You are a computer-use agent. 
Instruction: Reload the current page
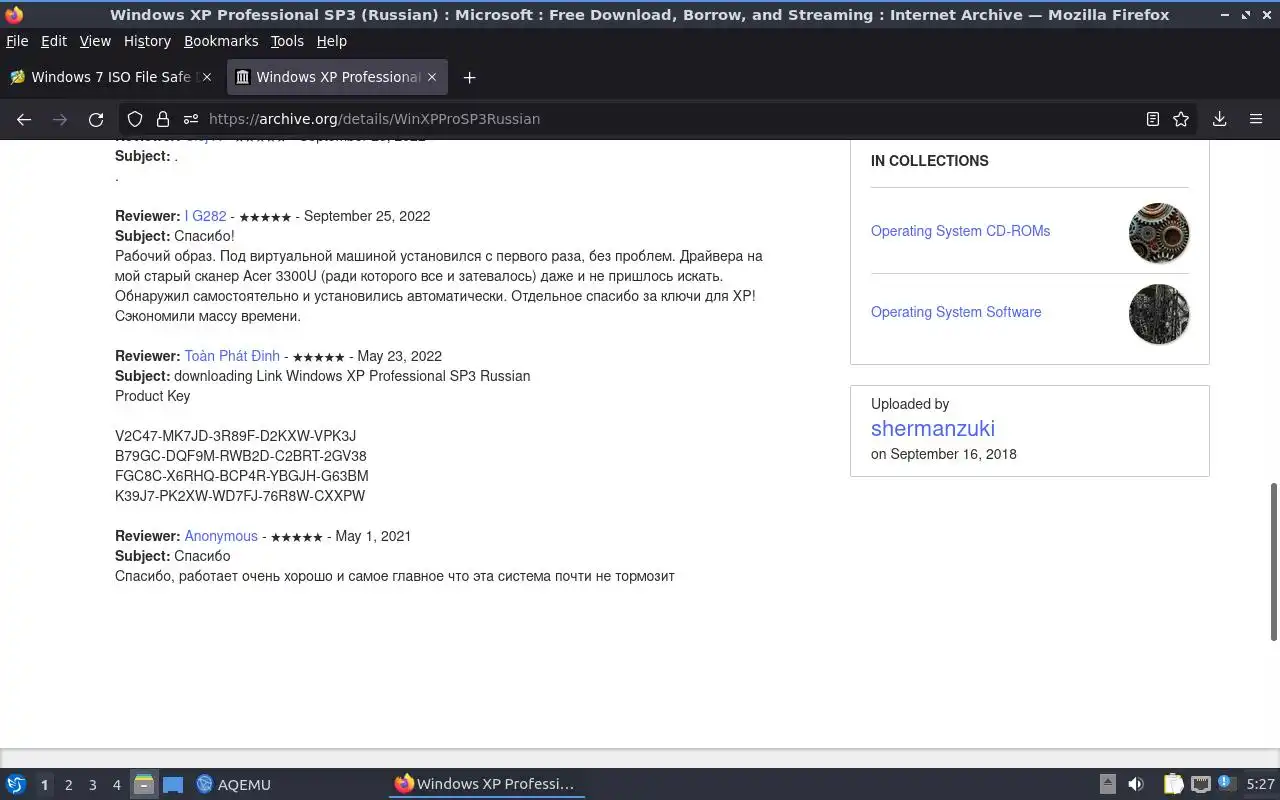(96, 119)
